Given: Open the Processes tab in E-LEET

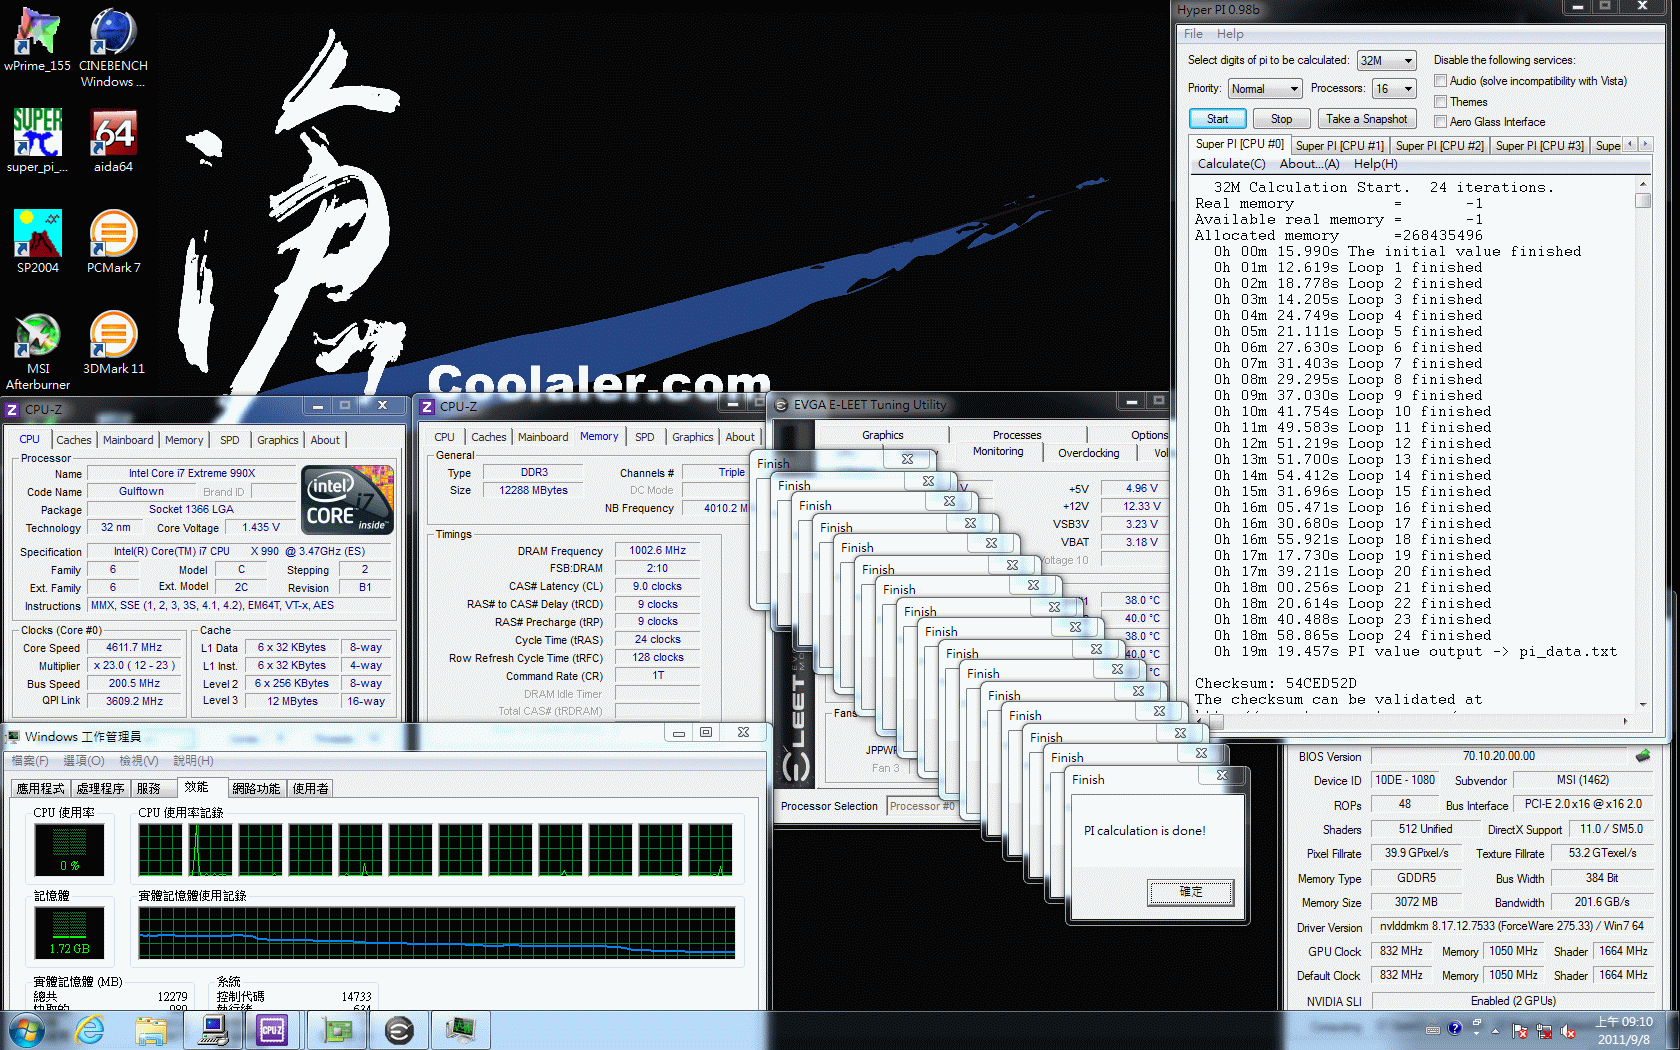Looking at the screenshot, I should coord(1016,435).
